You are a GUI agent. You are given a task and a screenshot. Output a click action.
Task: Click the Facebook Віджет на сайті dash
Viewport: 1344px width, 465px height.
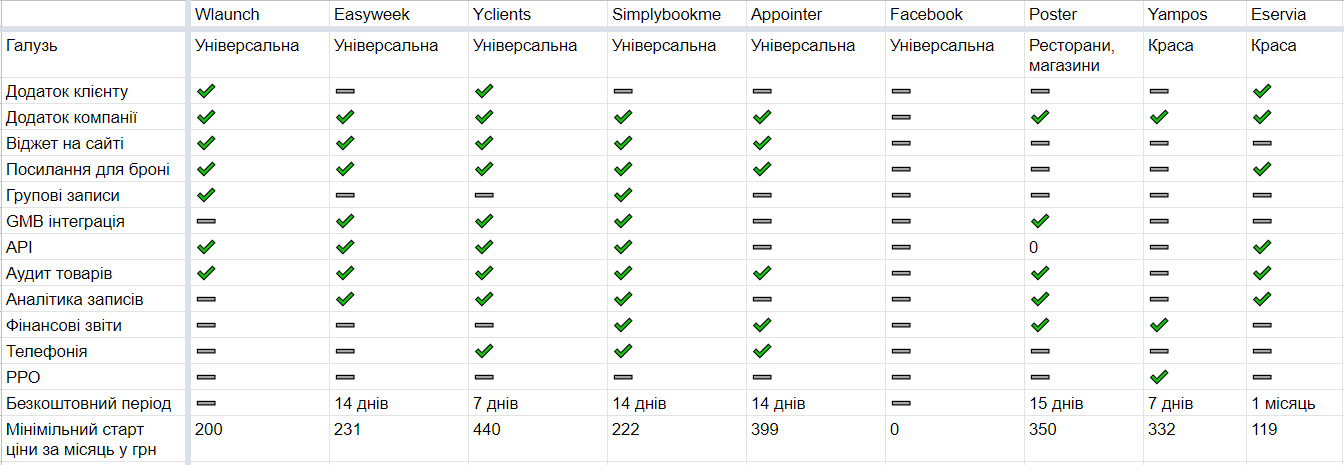click(x=900, y=143)
